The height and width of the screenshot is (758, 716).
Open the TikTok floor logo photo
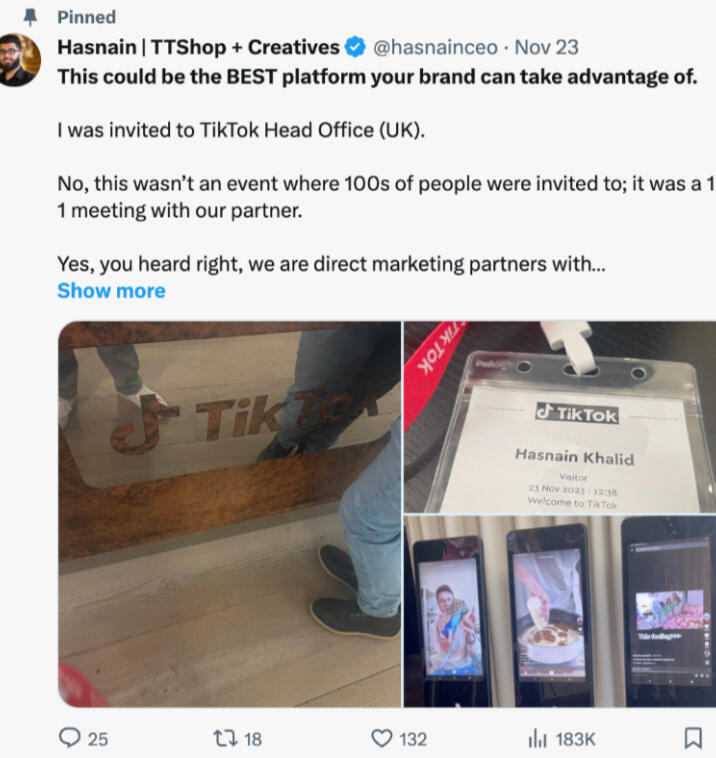pos(230,514)
